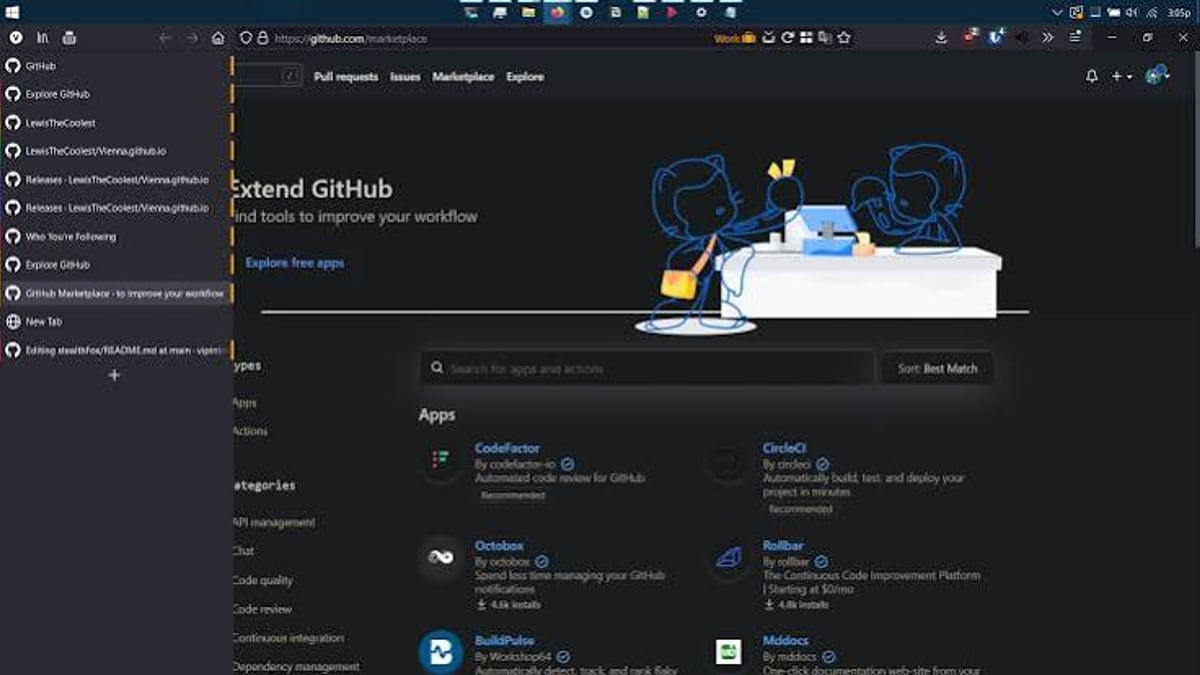Switch to the LewisTheCoolest tab
The image size is (1200, 675).
(x=117, y=123)
